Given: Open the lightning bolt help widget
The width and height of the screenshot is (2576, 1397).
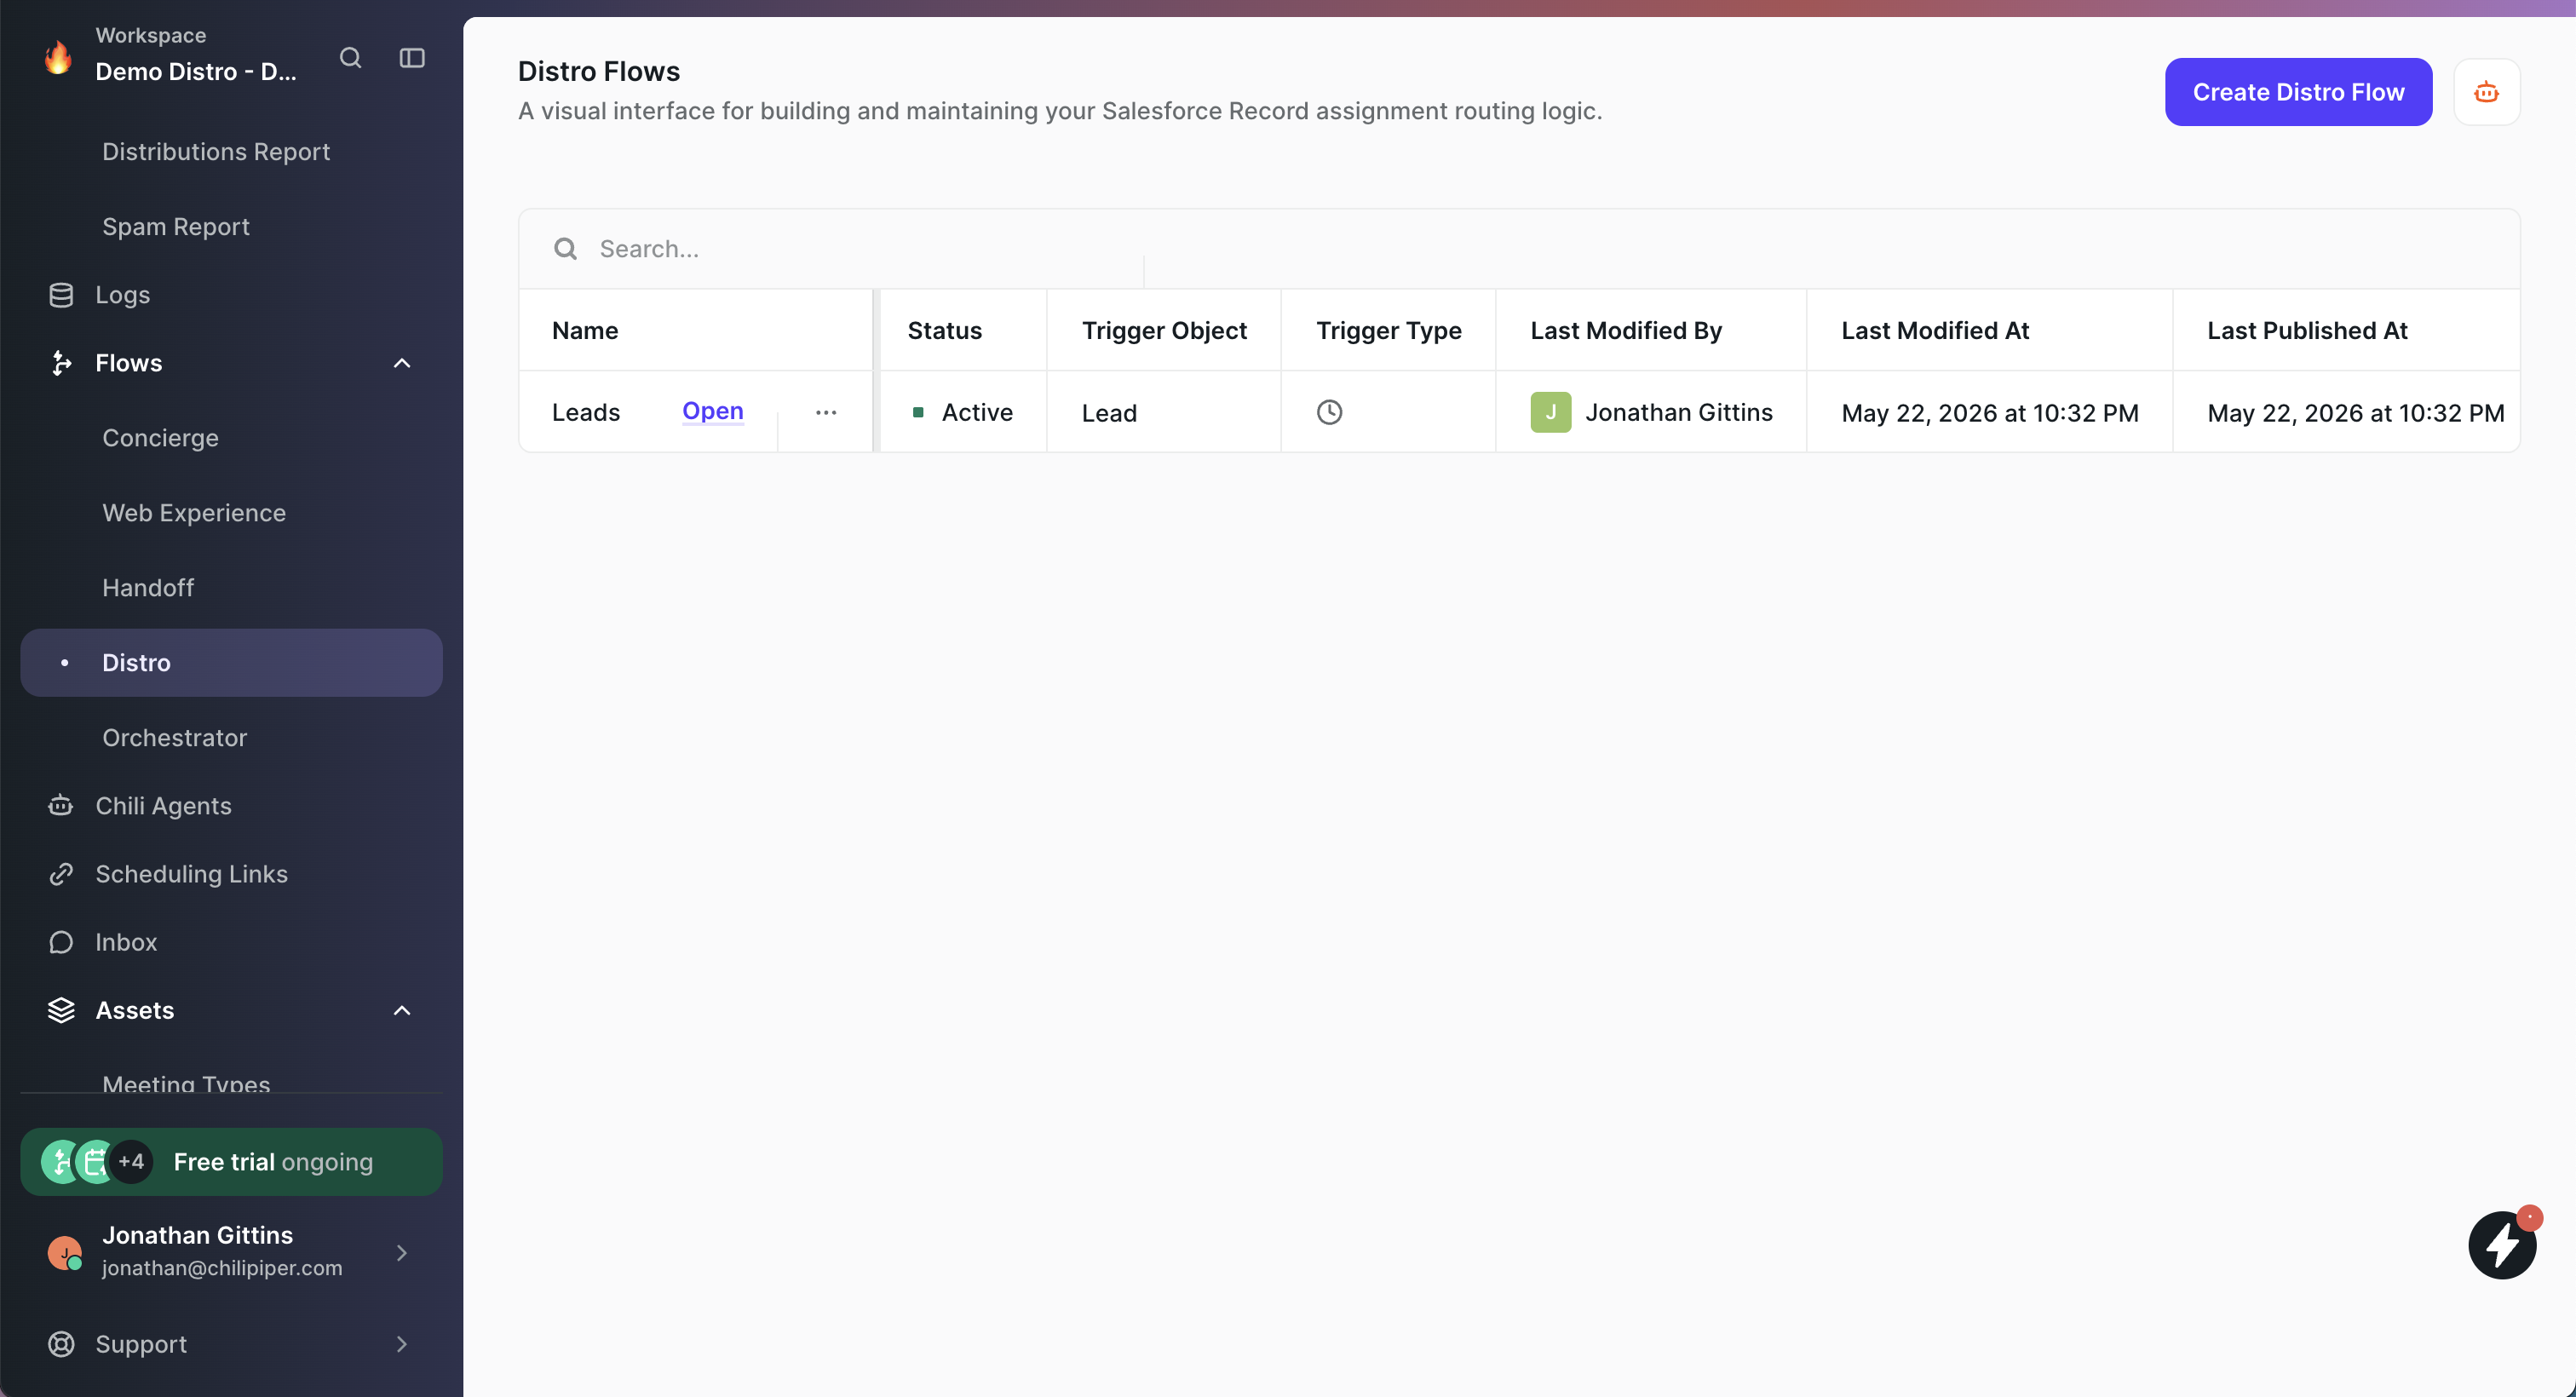Looking at the screenshot, I should (2501, 1245).
